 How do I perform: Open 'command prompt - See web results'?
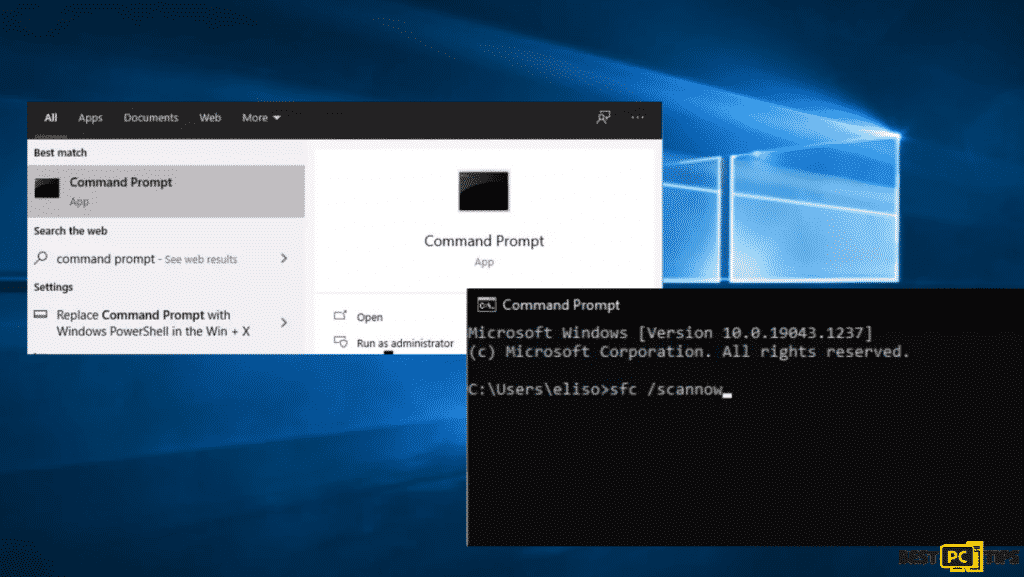point(146,259)
